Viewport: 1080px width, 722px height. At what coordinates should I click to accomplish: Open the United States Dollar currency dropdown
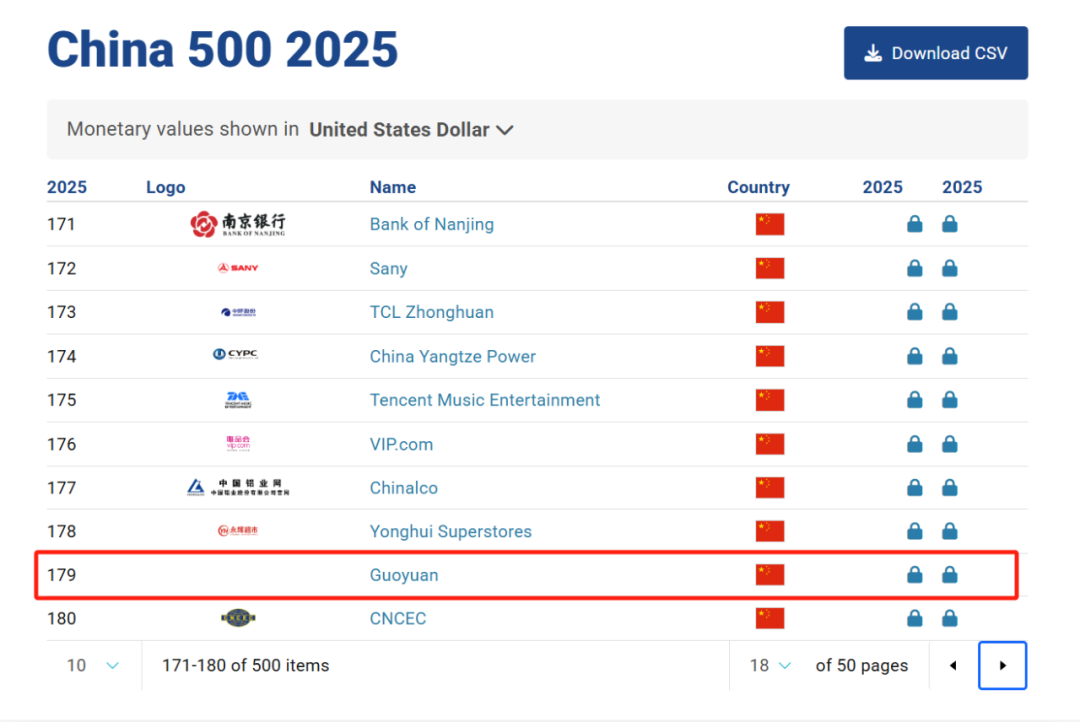coord(411,130)
